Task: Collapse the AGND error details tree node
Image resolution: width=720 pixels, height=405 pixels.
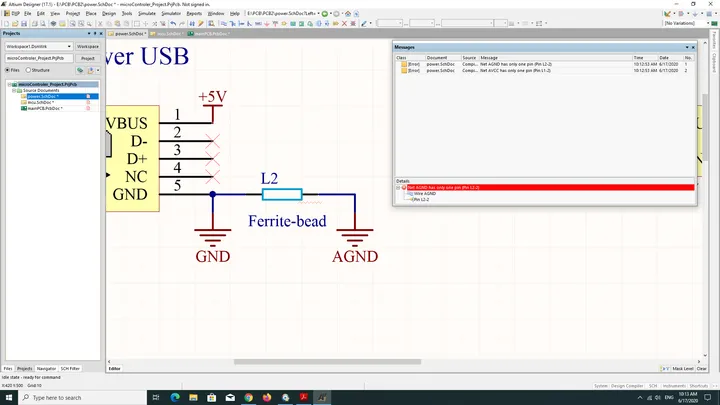Action: tap(398, 188)
